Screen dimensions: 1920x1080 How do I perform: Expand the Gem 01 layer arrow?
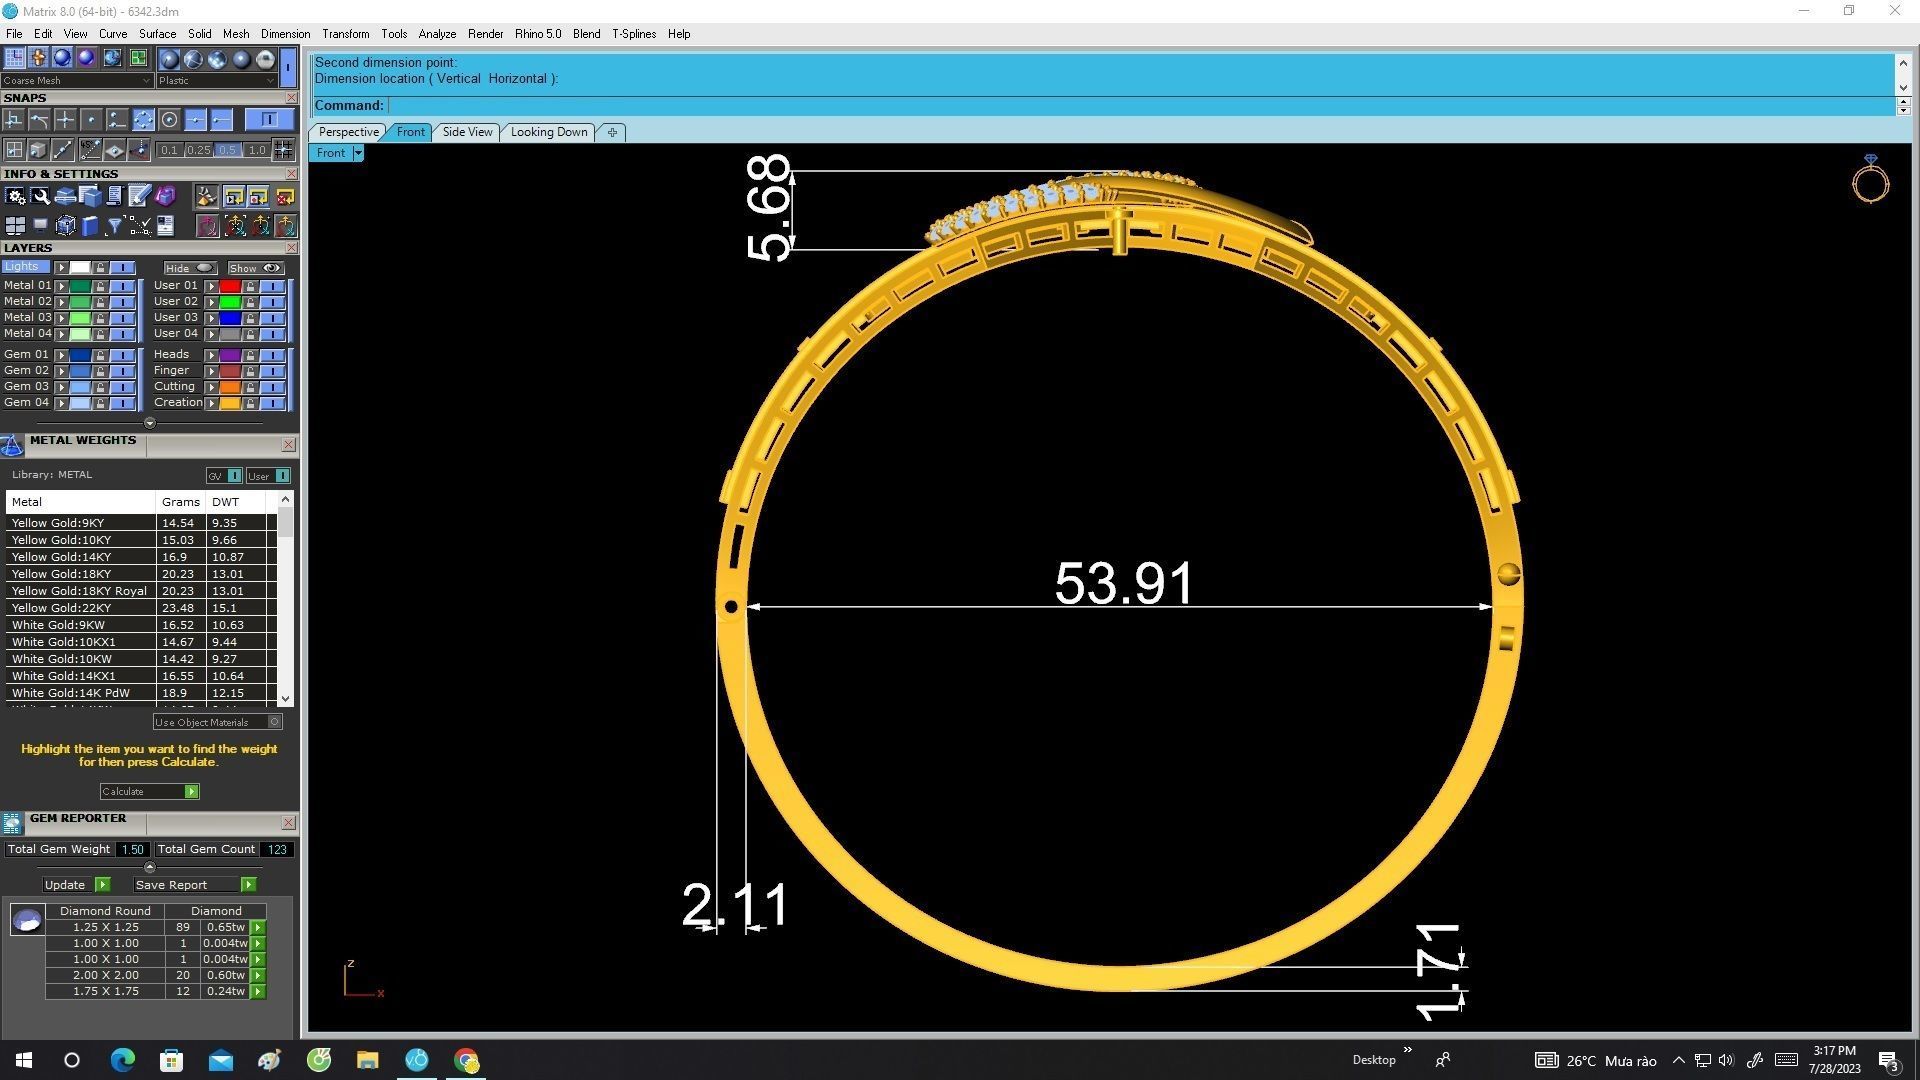pyautogui.click(x=61, y=355)
